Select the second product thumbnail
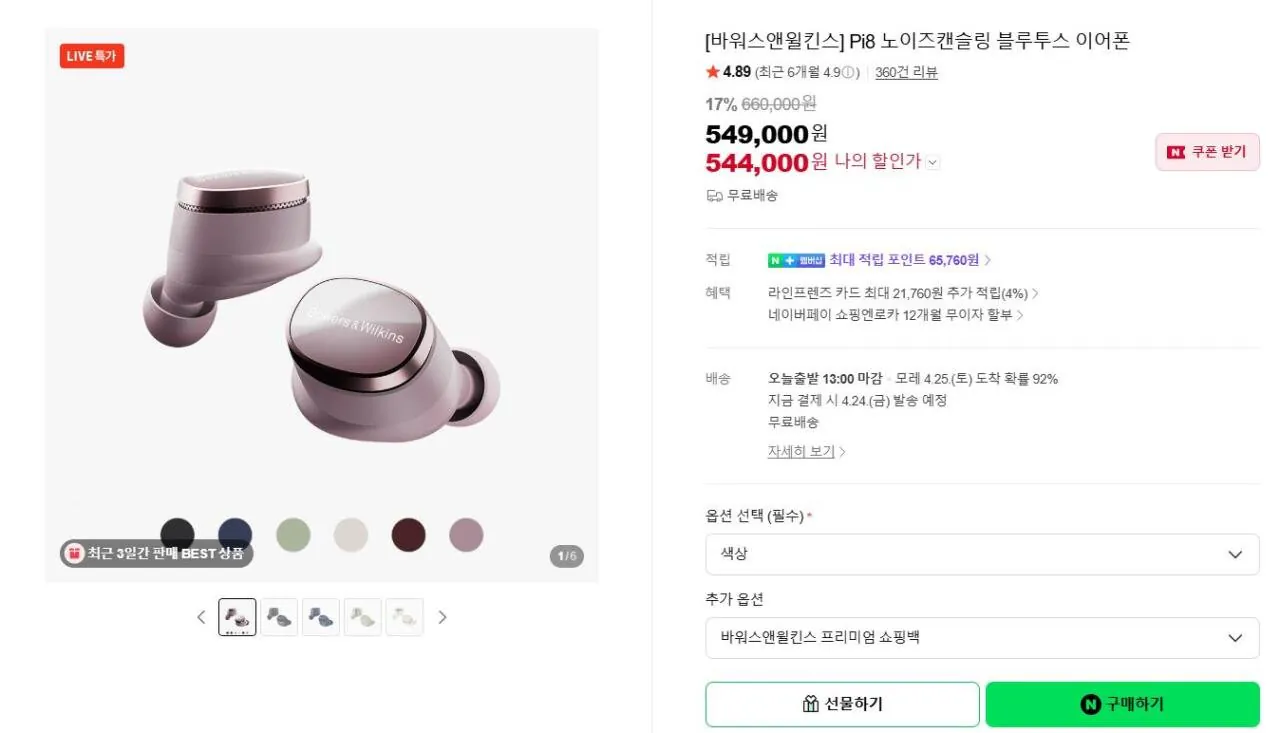 pyautogui.click(x=279, y=617)
